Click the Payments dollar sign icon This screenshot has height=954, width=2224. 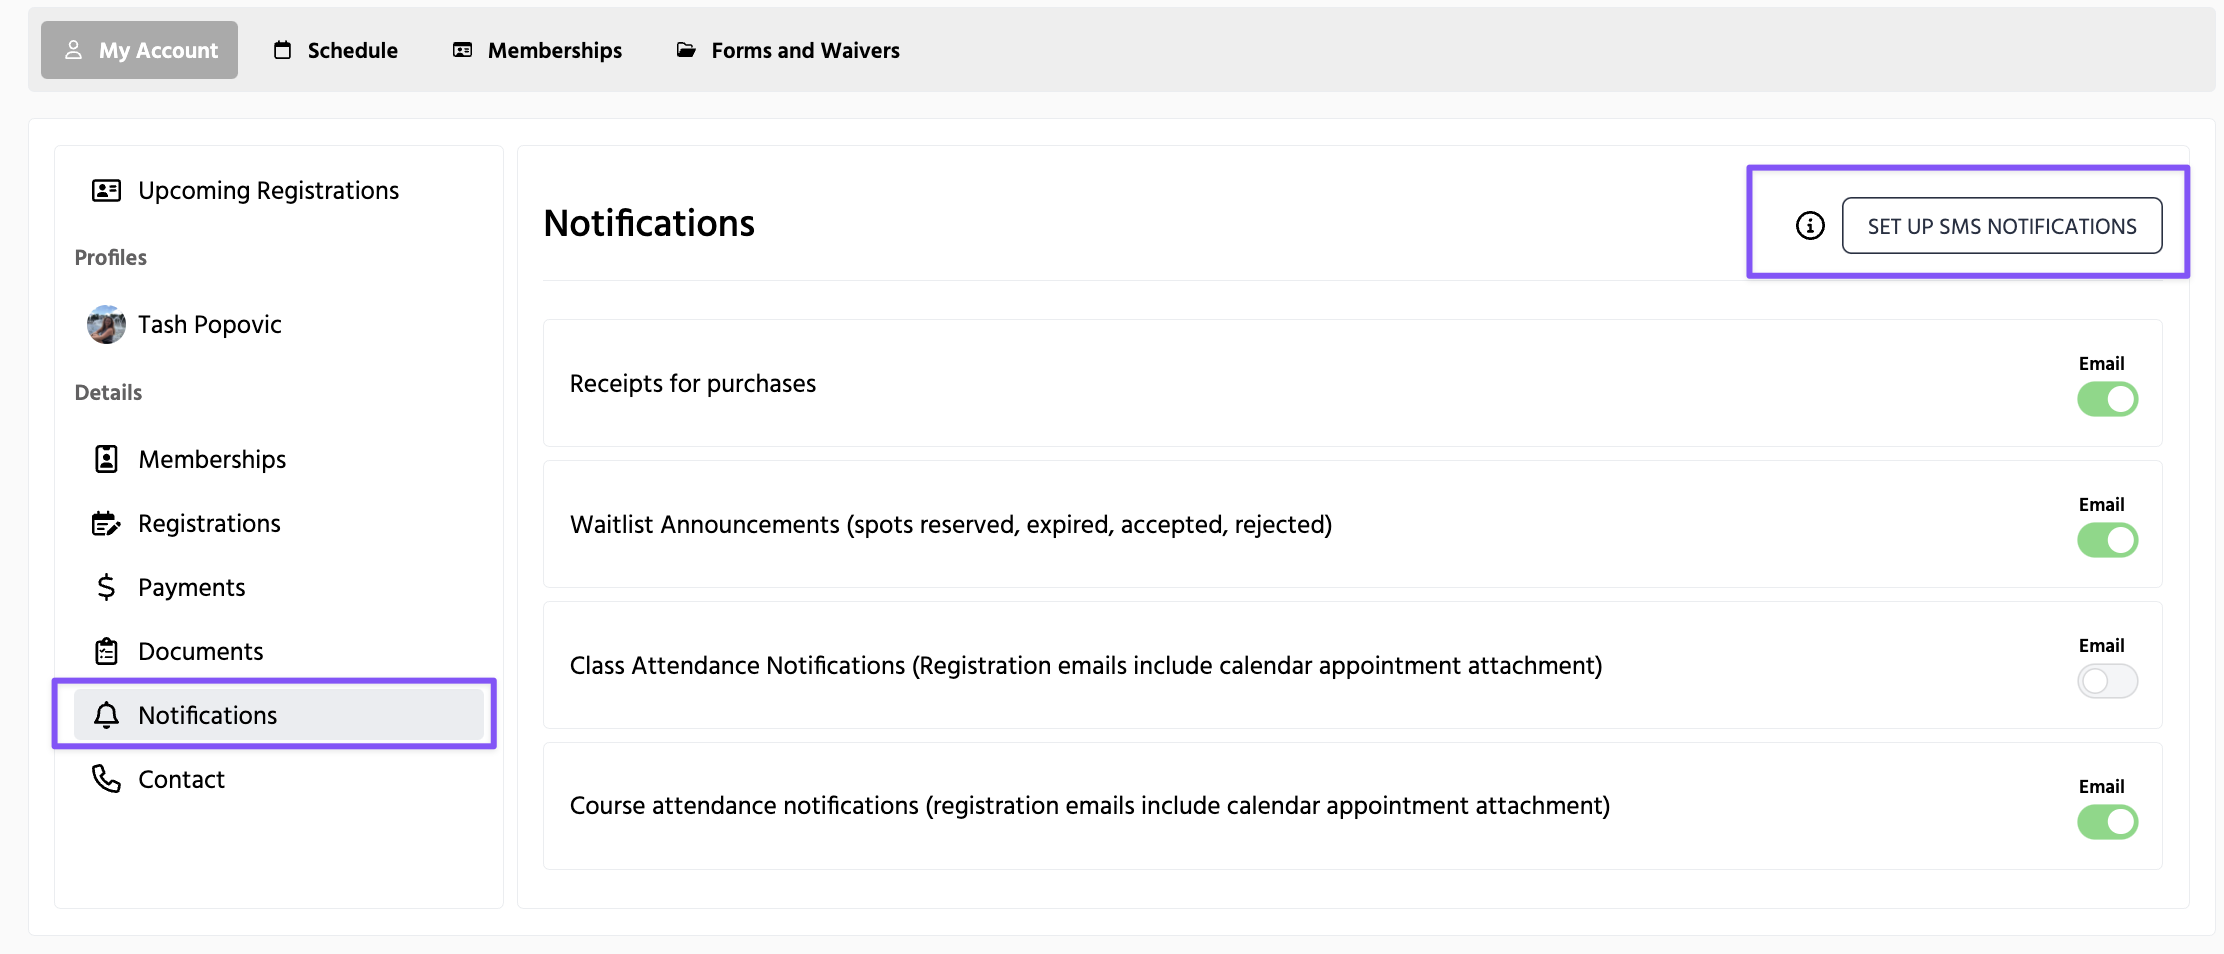coord(106,587)
